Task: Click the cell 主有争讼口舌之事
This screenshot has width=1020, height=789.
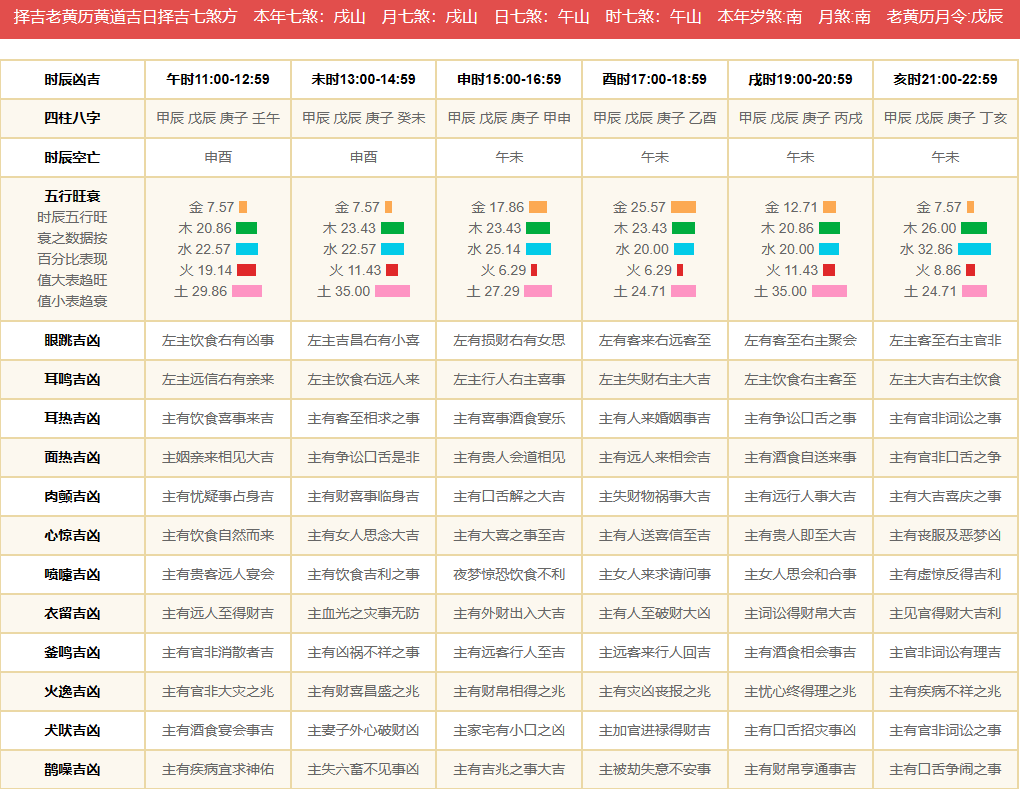Action: [x=800, y=418]
